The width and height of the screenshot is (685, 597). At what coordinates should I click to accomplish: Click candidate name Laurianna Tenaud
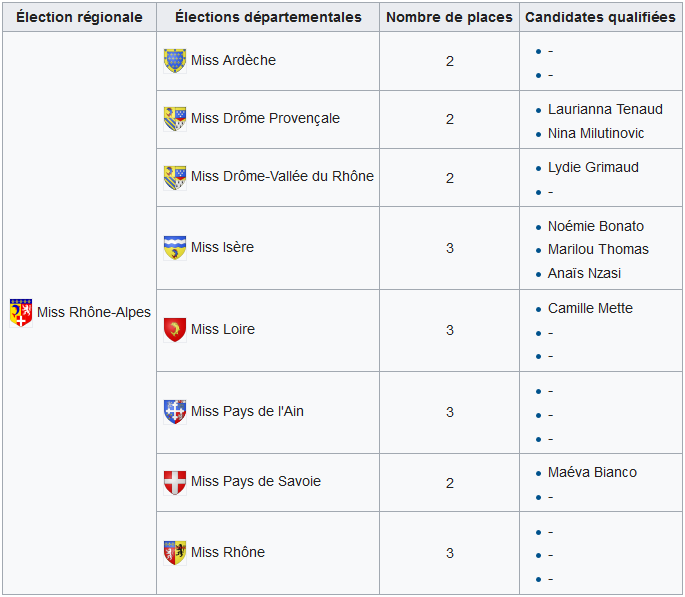pyautogui.click(x=605, y=109)
